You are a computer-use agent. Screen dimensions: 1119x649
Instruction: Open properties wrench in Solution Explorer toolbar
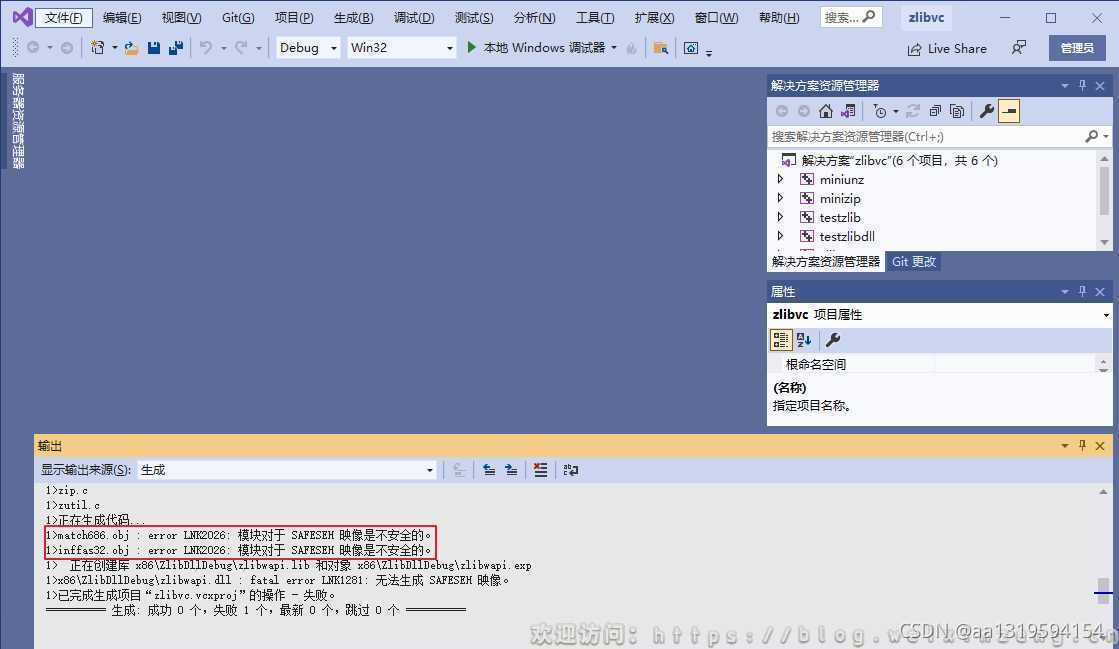point(987,111)
